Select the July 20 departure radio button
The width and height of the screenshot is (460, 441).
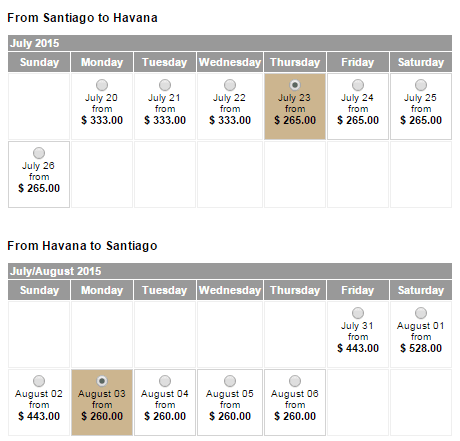click(102, 85)
